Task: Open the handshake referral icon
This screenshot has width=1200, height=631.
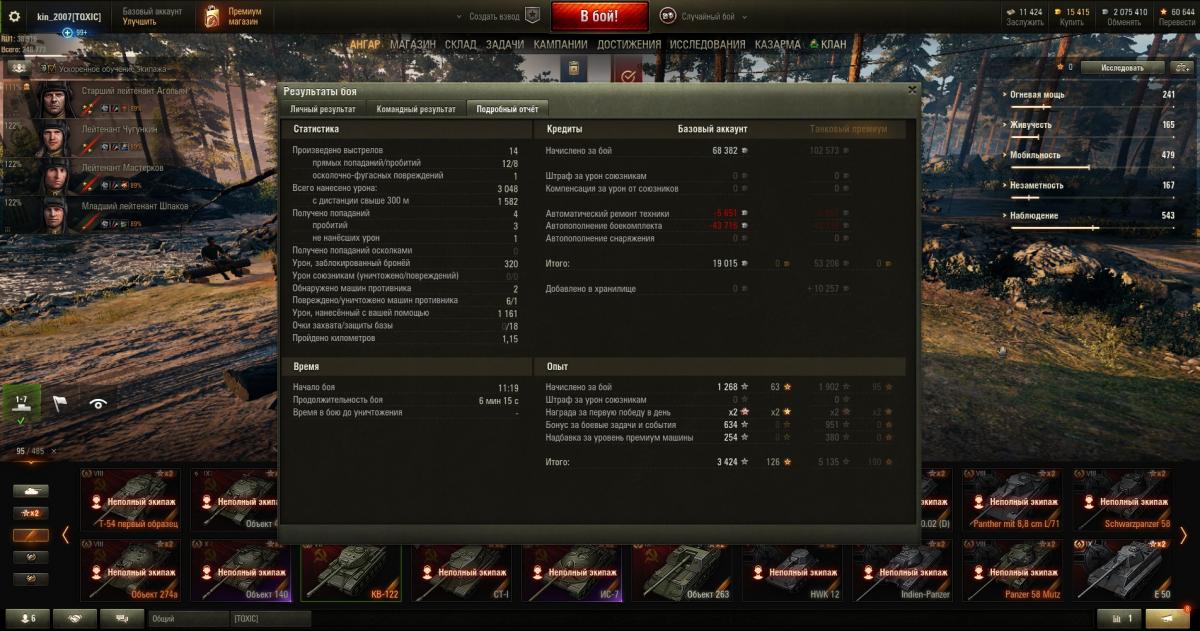Action: [x=74, y=619]
